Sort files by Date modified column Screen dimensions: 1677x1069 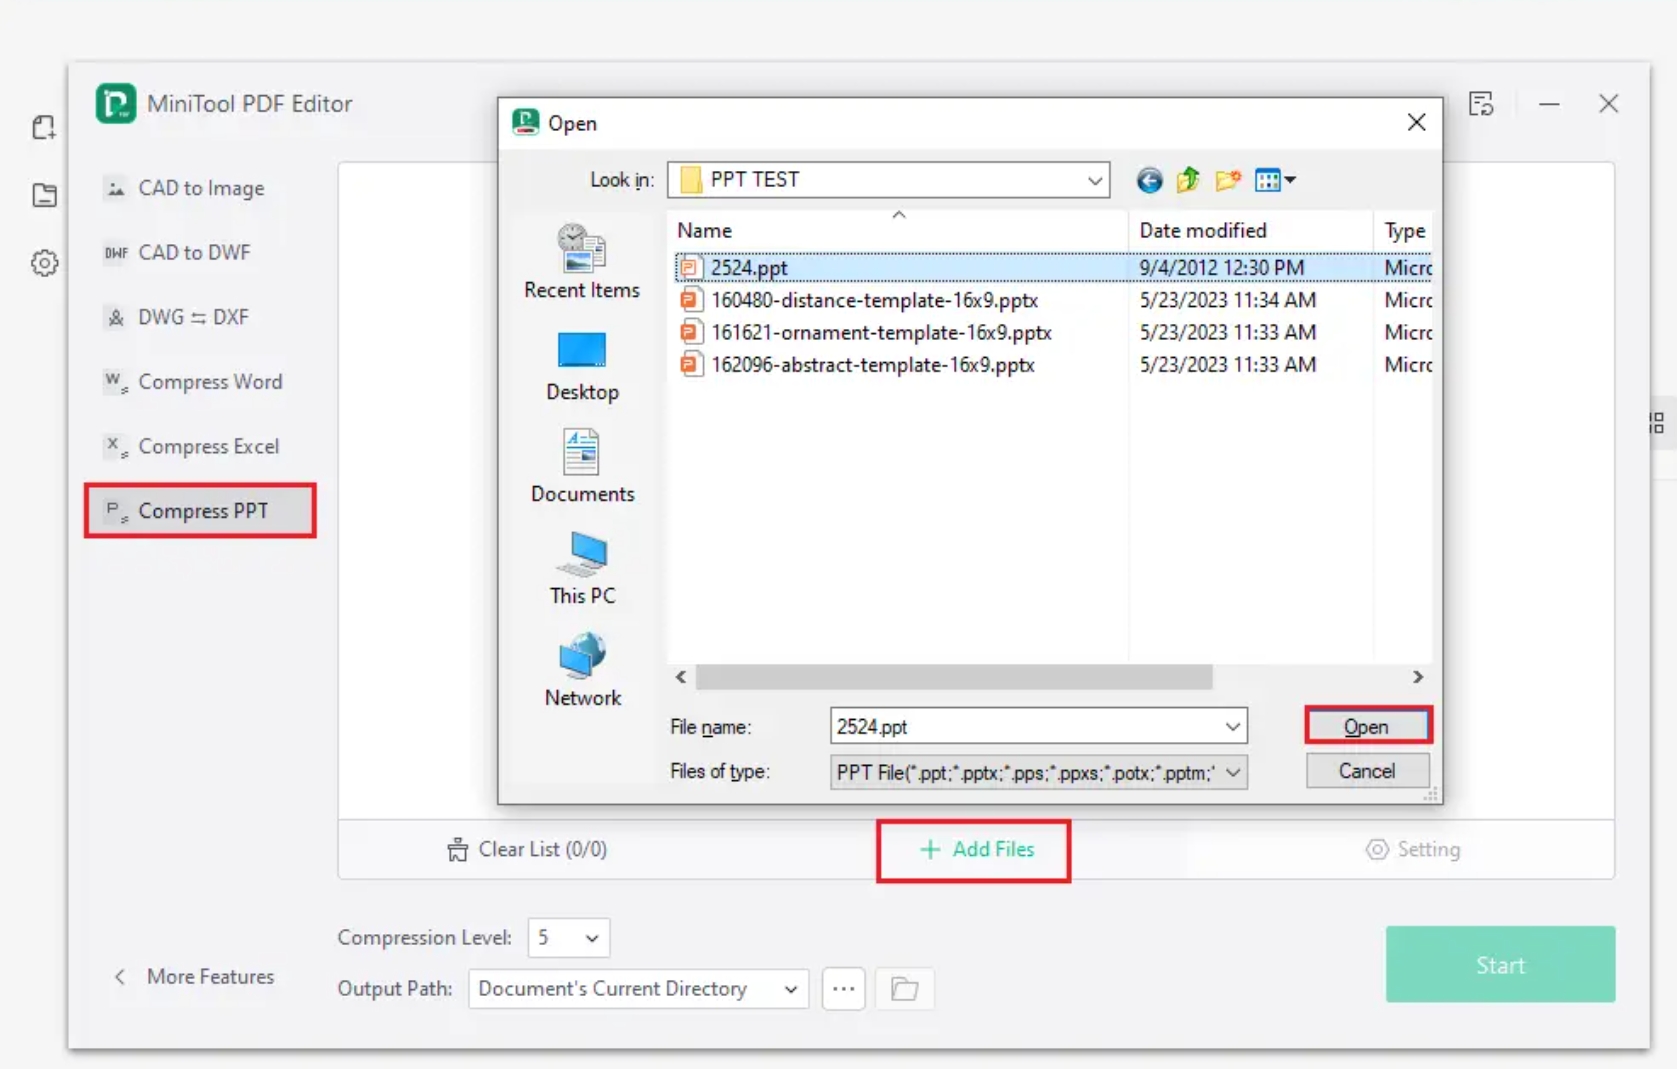[1250, 230]
